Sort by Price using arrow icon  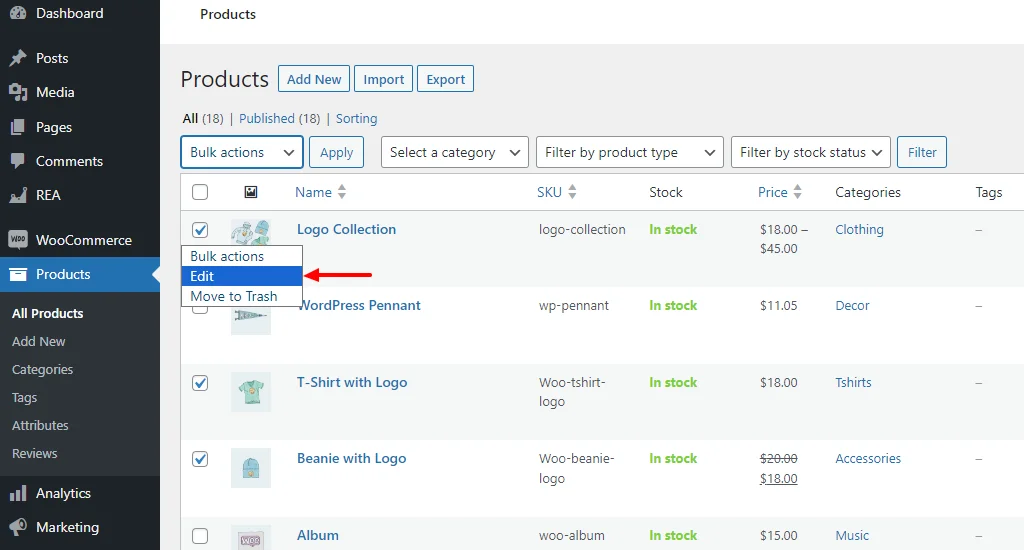pos(797,192)
